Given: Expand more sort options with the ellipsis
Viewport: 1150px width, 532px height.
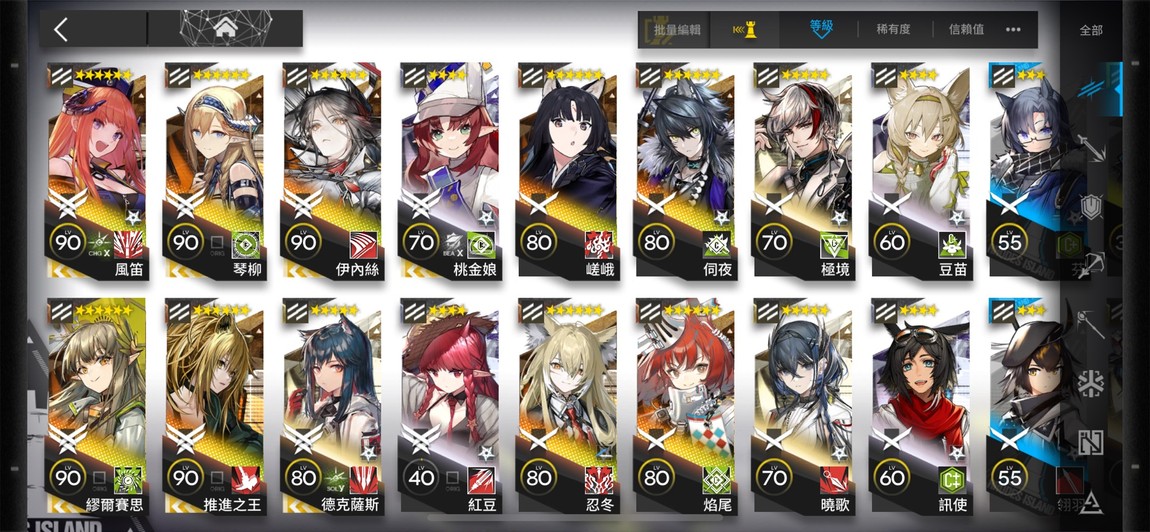Looking at the screenshot, I should pos(1014,30).
